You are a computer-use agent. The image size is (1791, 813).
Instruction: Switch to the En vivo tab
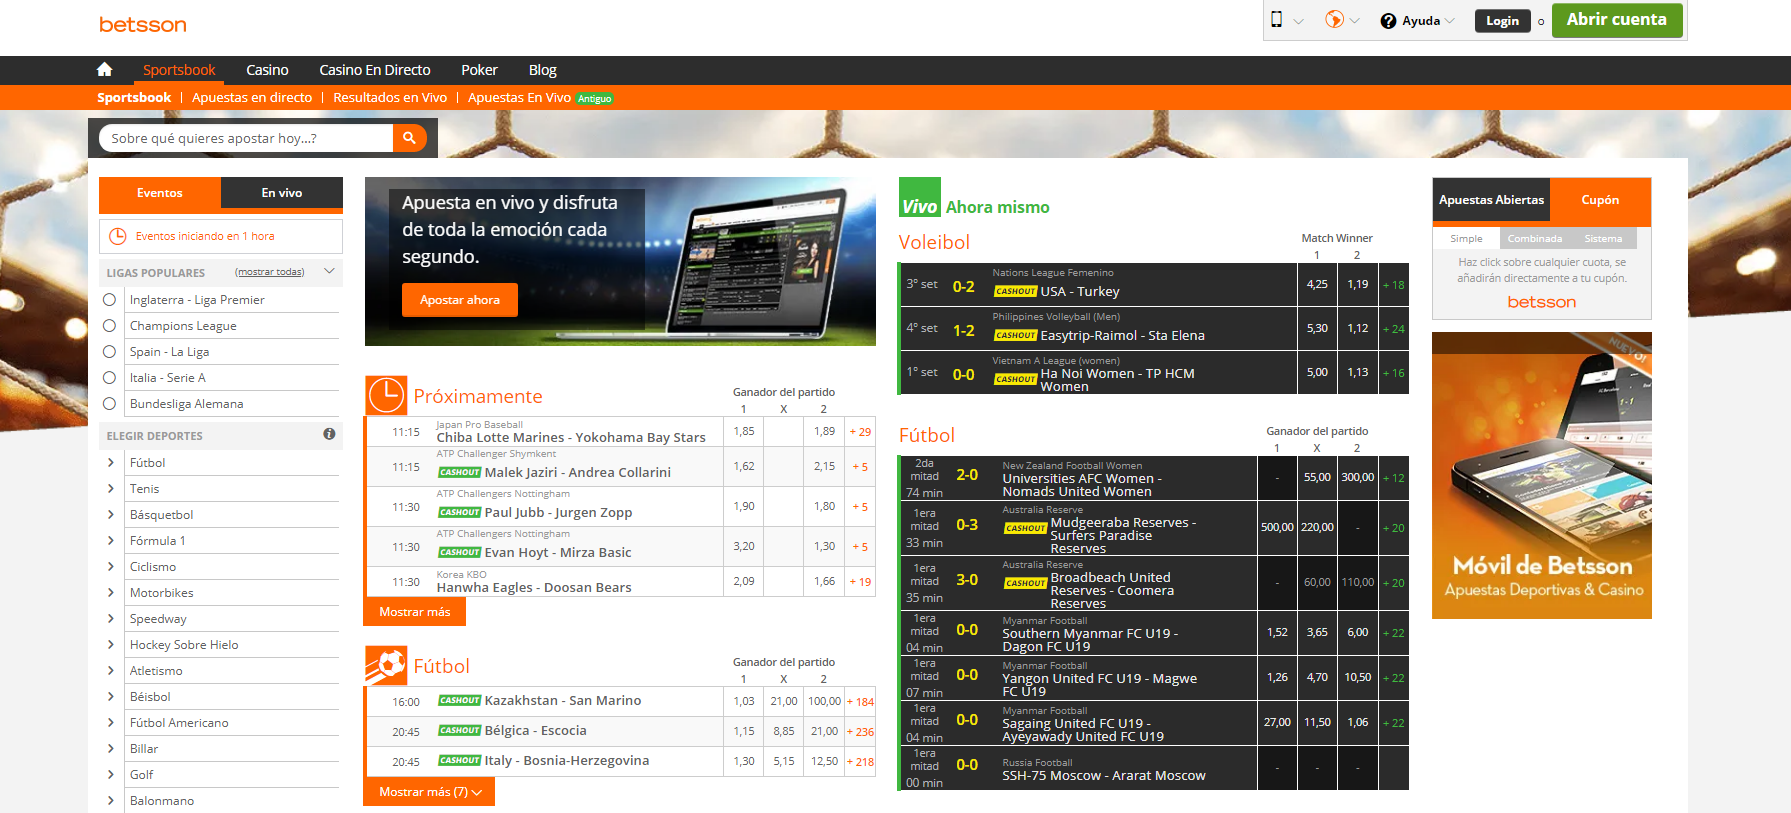(x=282, y=193)
